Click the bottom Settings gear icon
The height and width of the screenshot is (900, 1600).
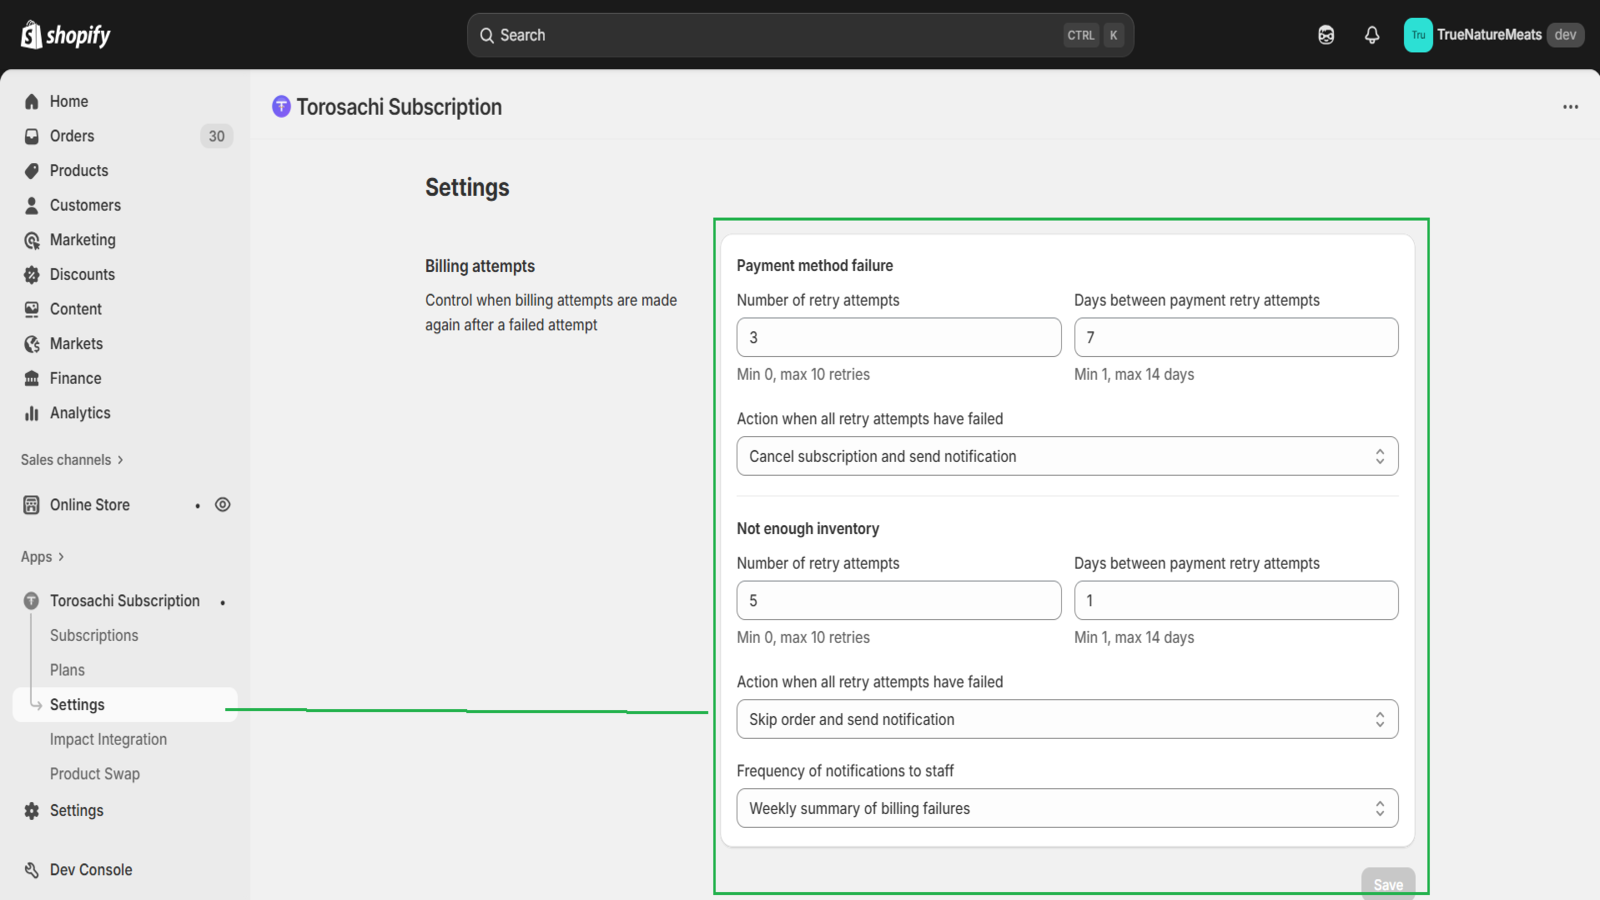click(32, 811)
